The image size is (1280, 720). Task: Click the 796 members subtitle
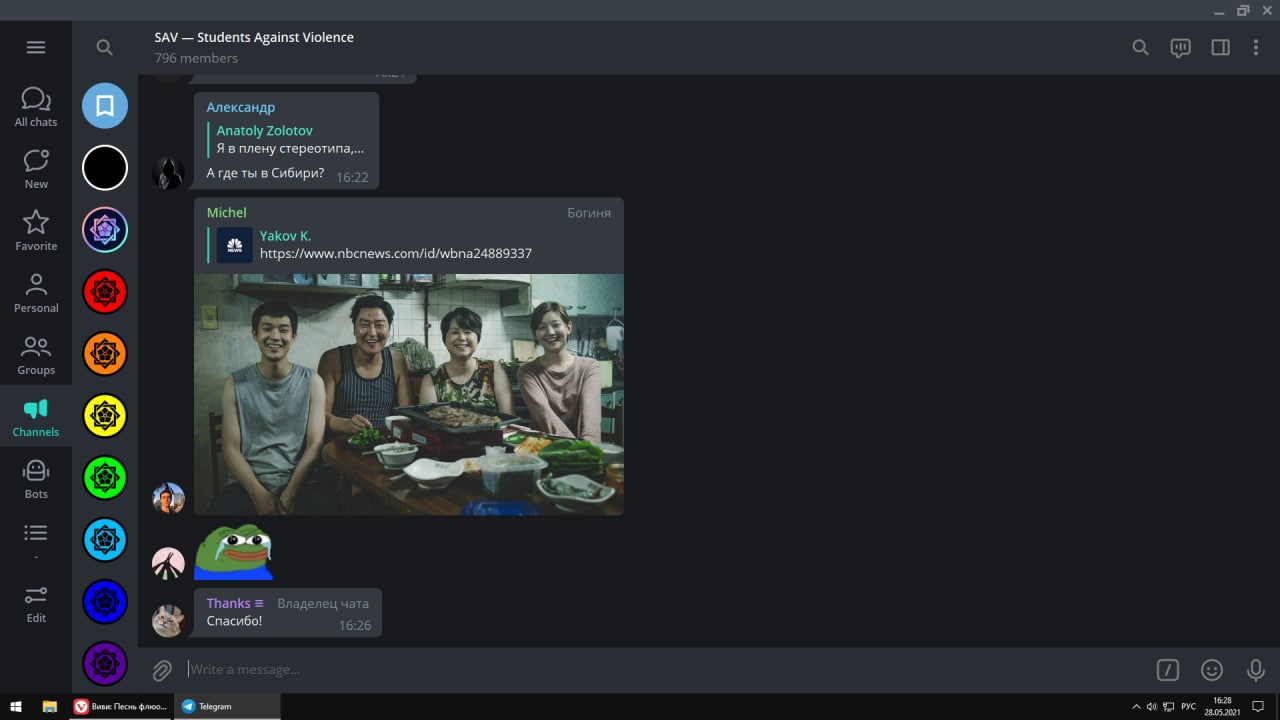point(196,58)
